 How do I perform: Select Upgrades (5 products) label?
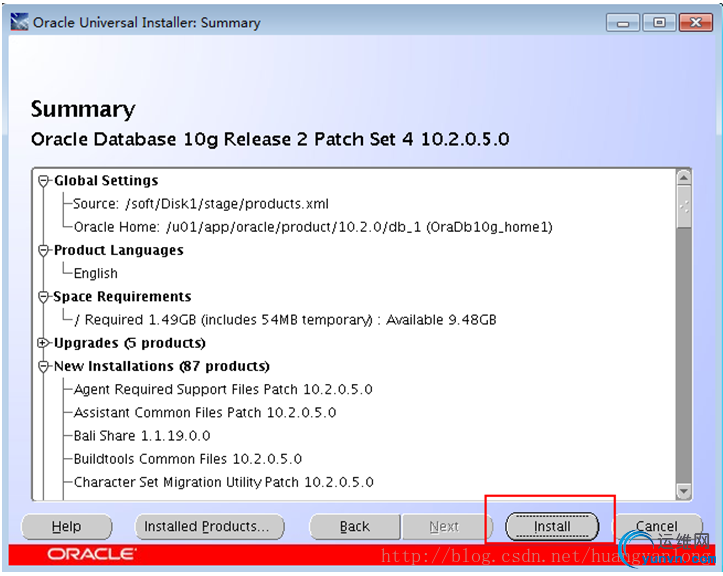pyautogui.click(x=130, y=343)
